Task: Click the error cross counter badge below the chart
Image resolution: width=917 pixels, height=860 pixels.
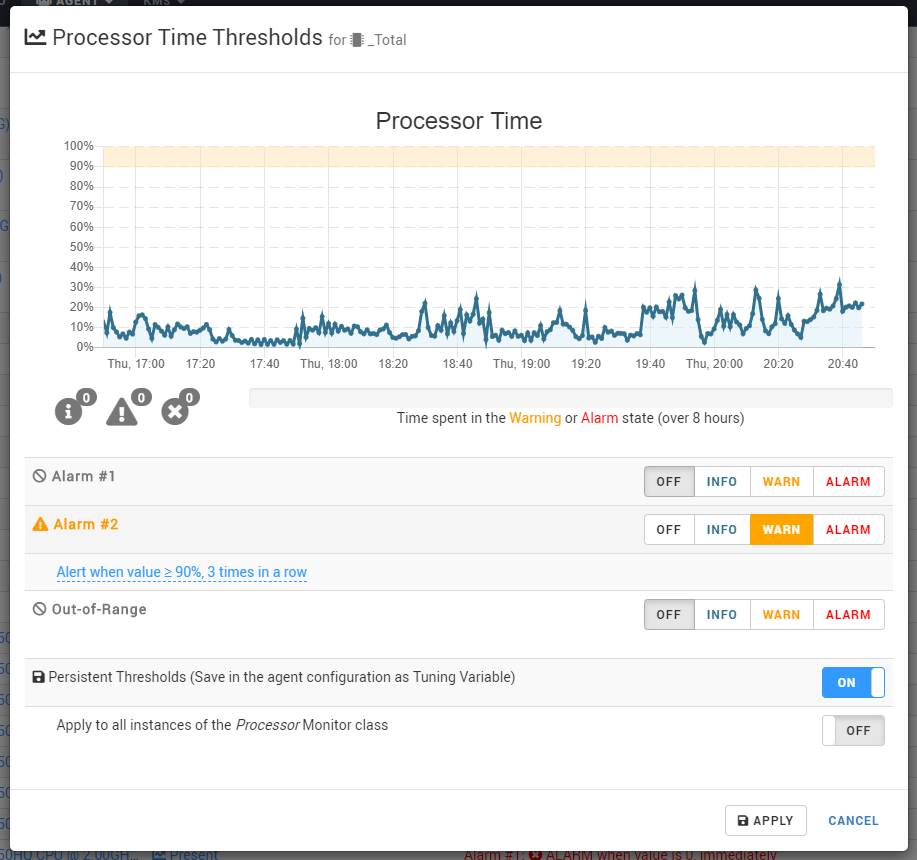Action: 174,410
